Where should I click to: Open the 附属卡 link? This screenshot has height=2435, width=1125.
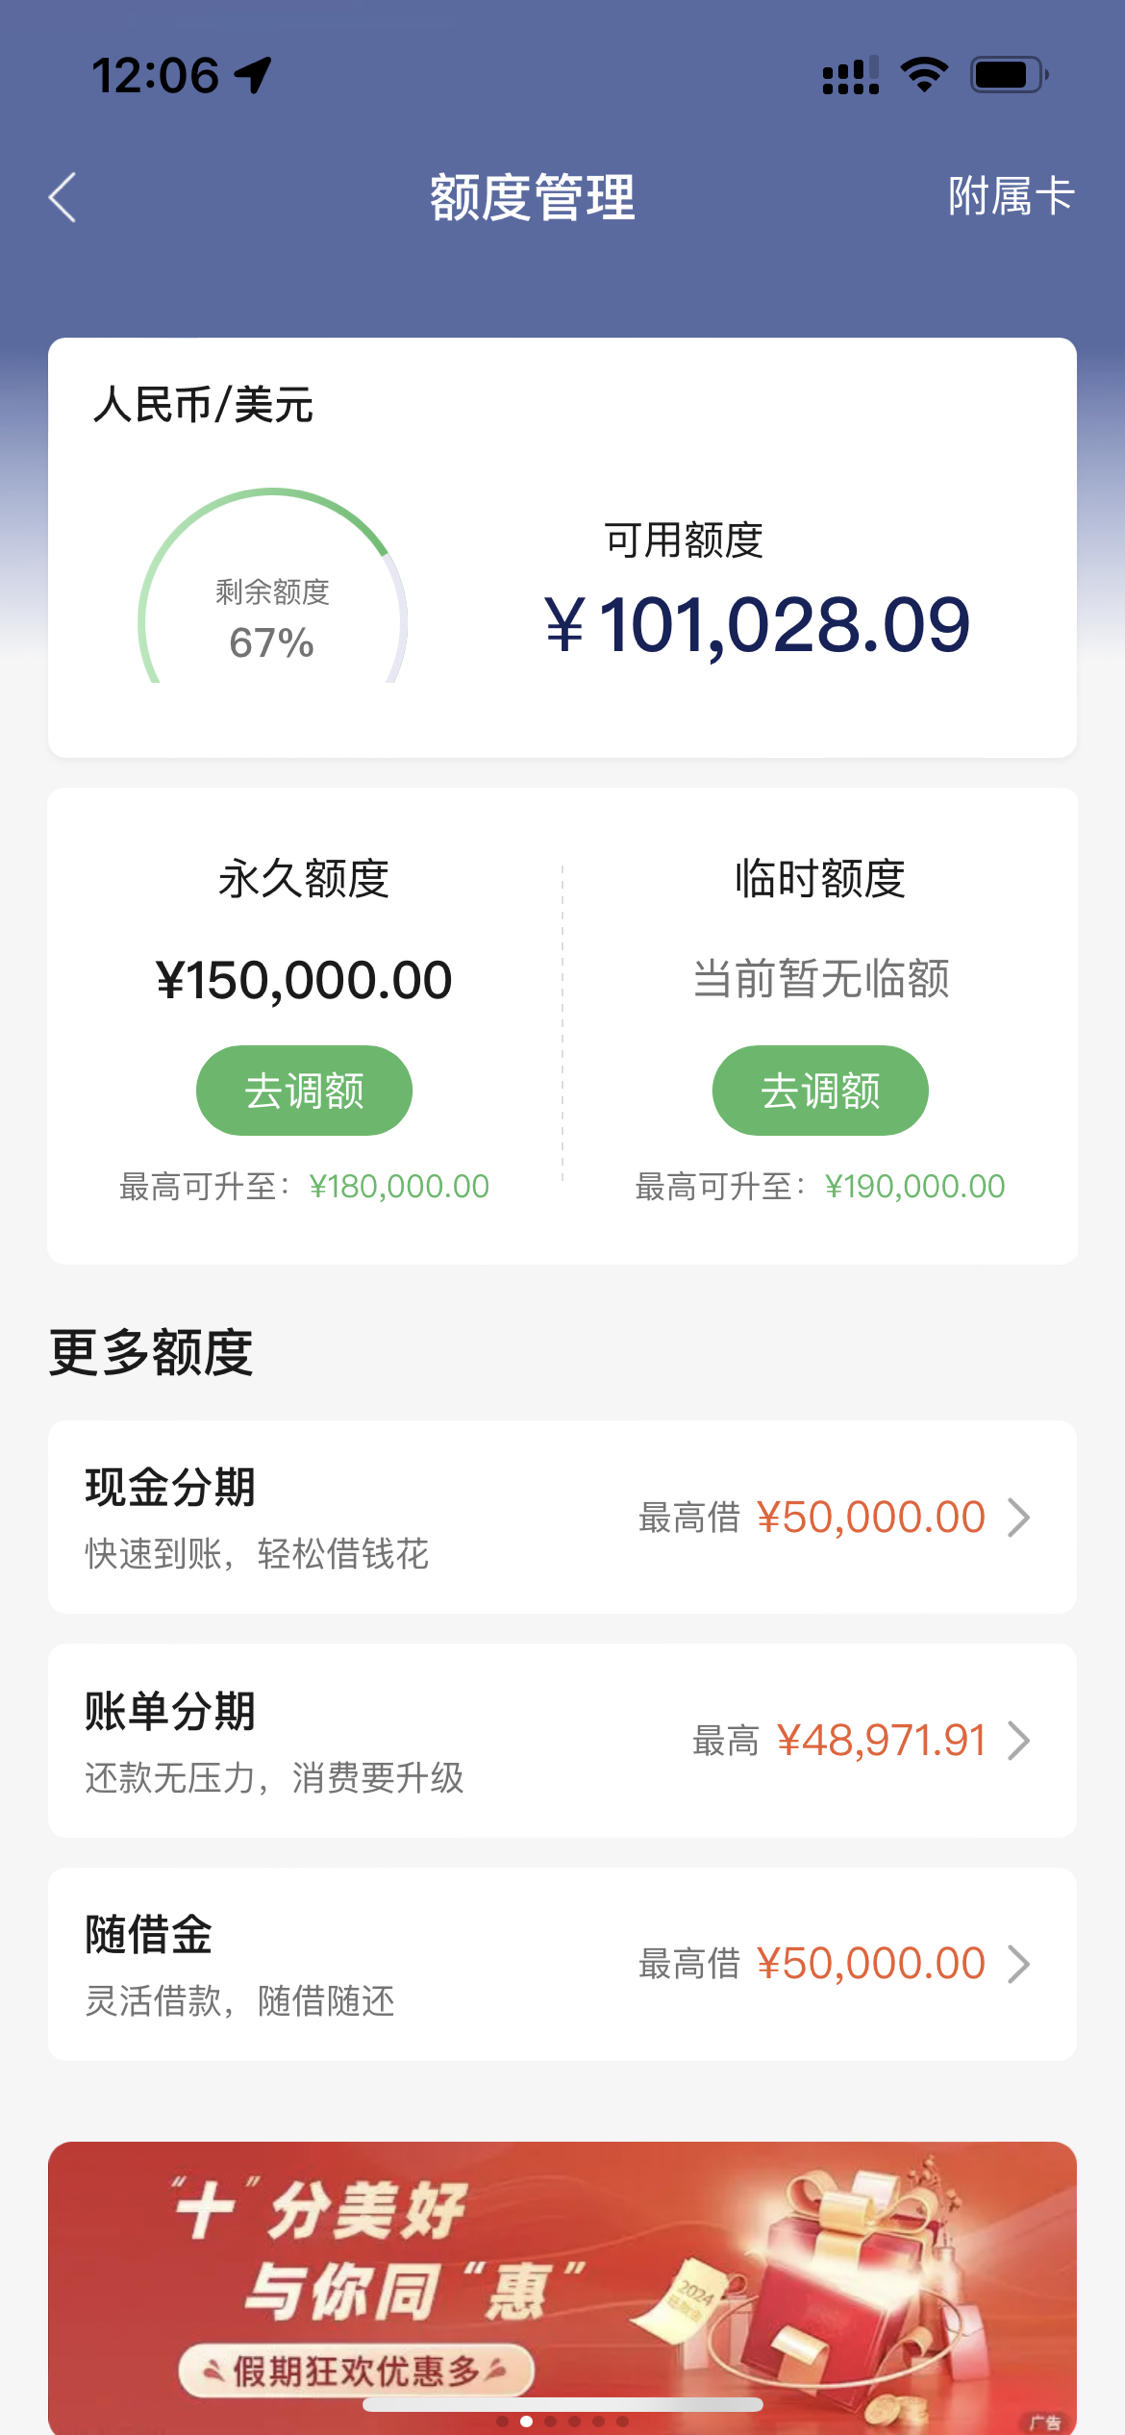(x=1011, y=196)
